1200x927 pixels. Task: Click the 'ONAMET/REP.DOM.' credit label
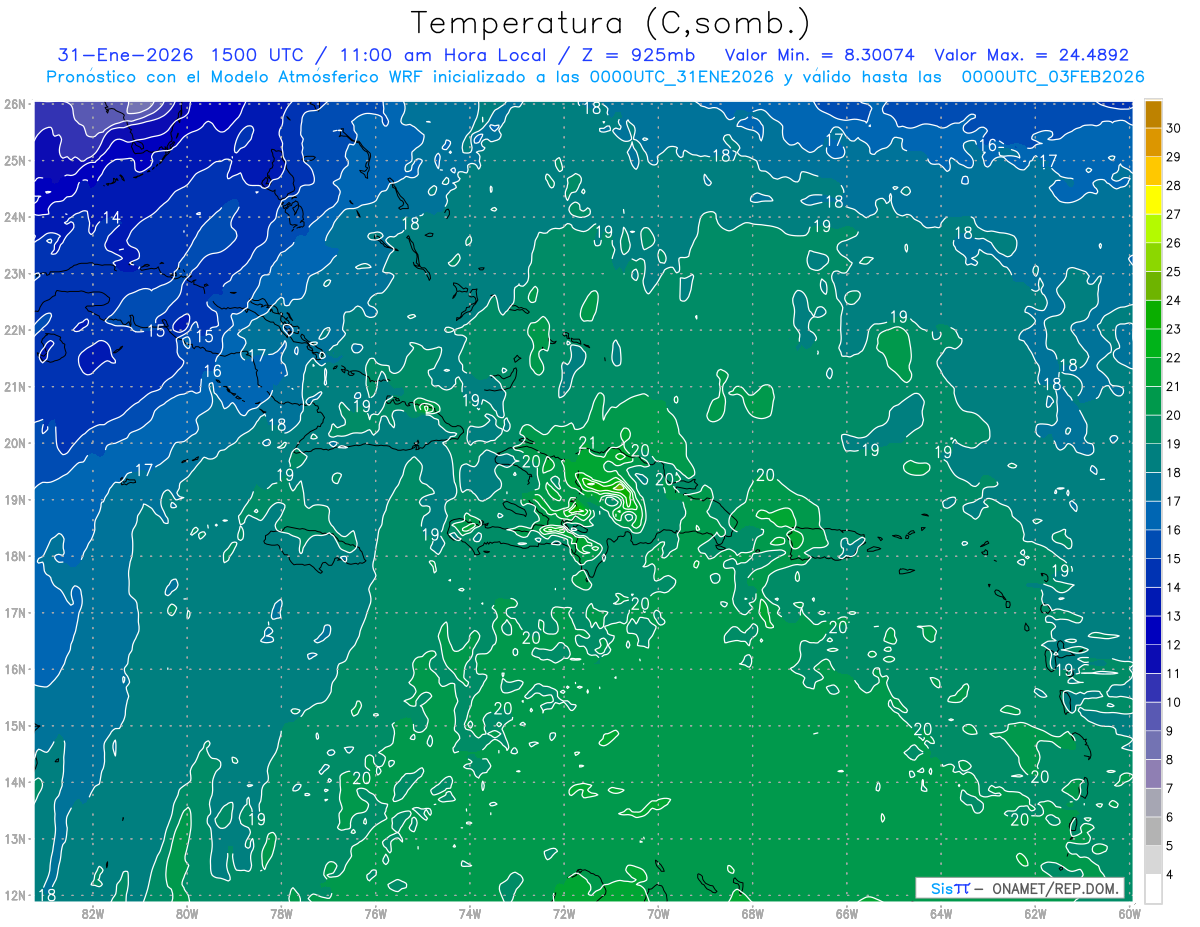tap(1058, 888)
